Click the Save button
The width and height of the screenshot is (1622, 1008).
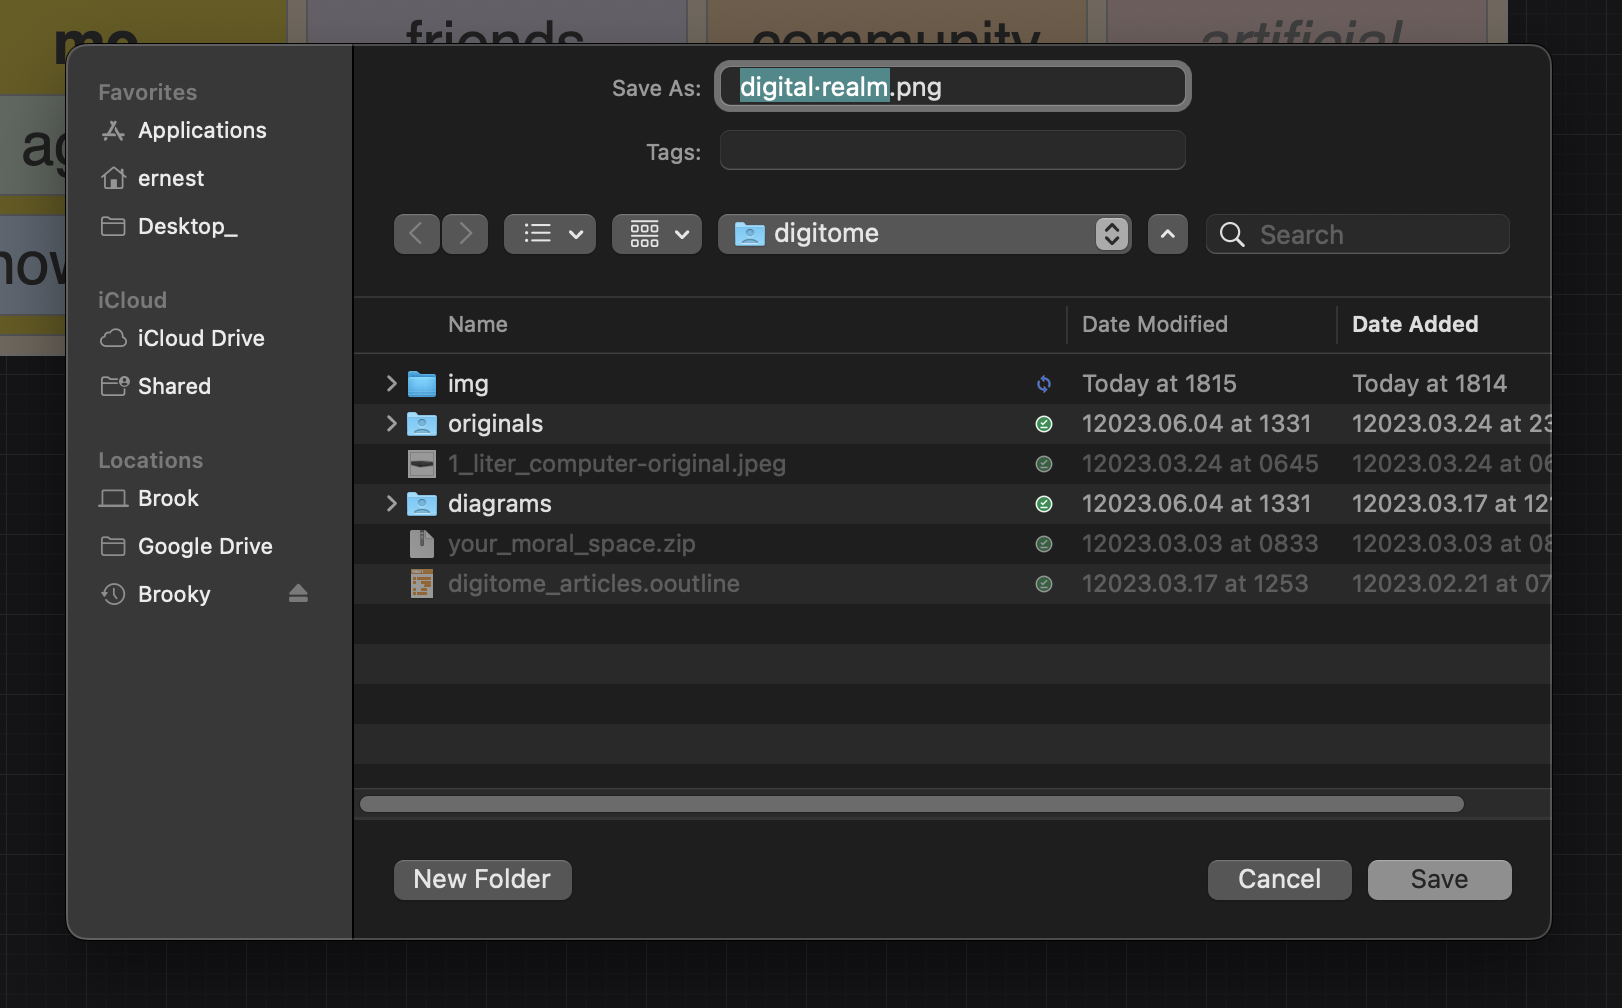coord(1439,879)
